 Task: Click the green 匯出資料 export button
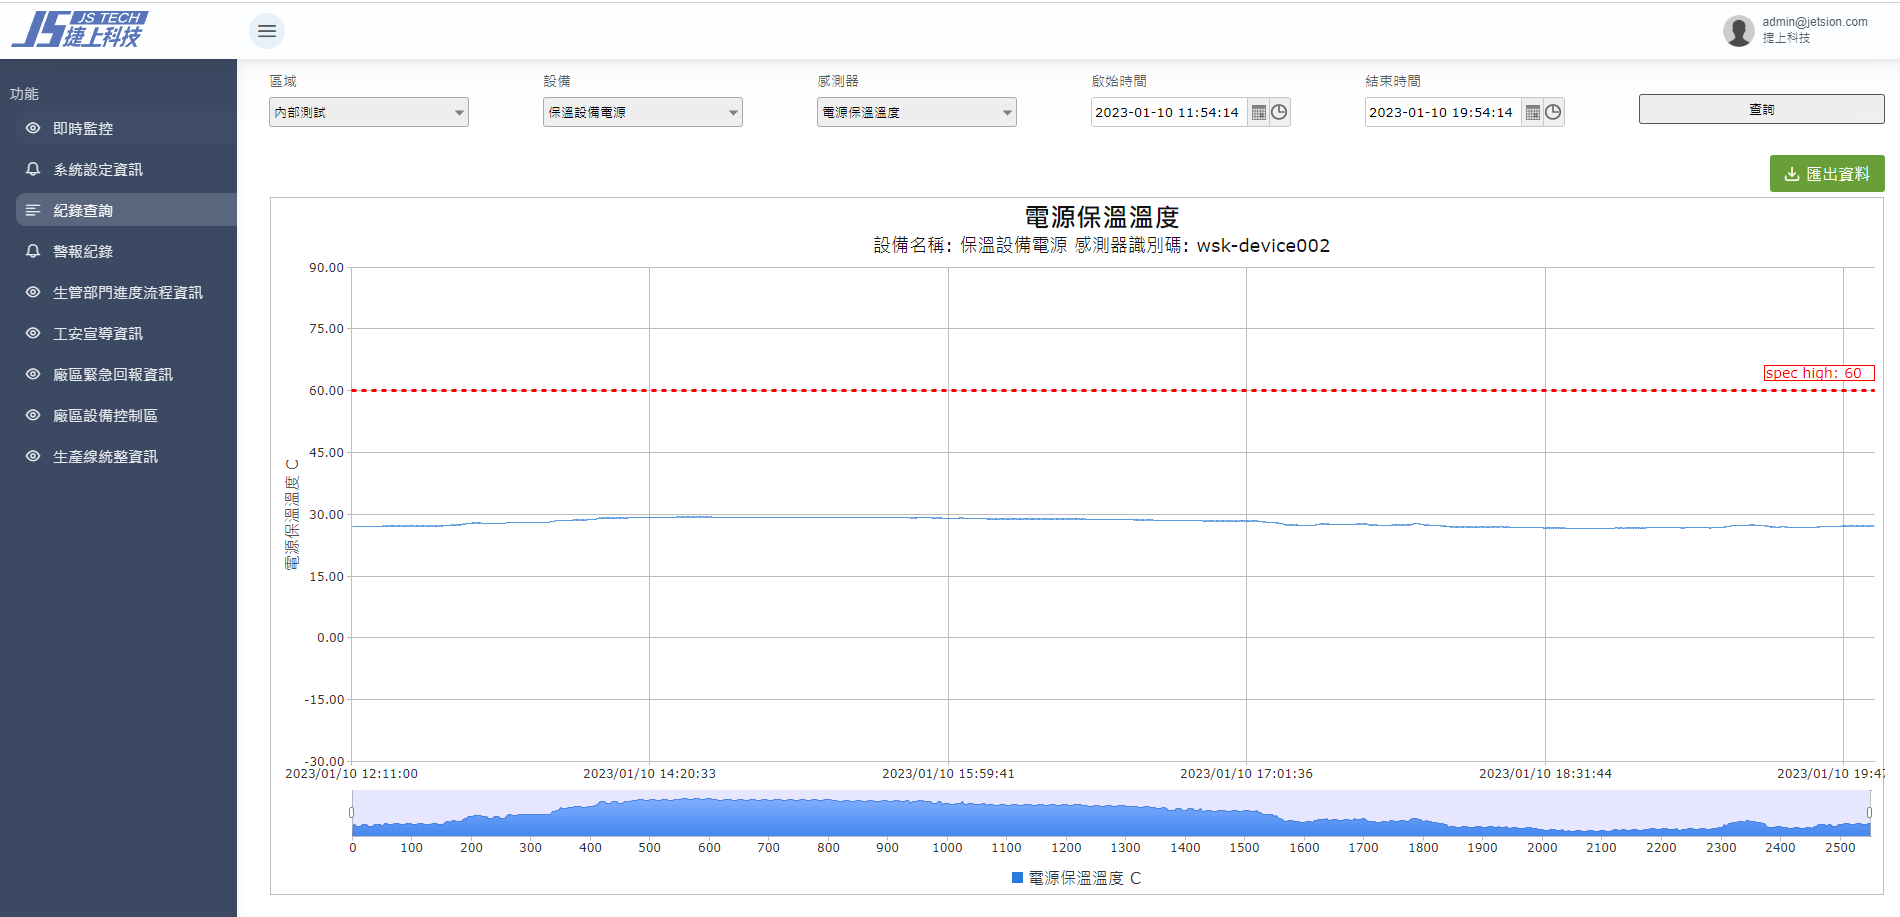[x=1826, y=174]
